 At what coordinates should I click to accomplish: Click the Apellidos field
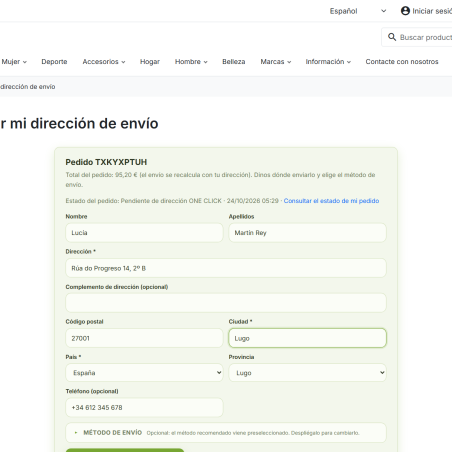(307, 233)
